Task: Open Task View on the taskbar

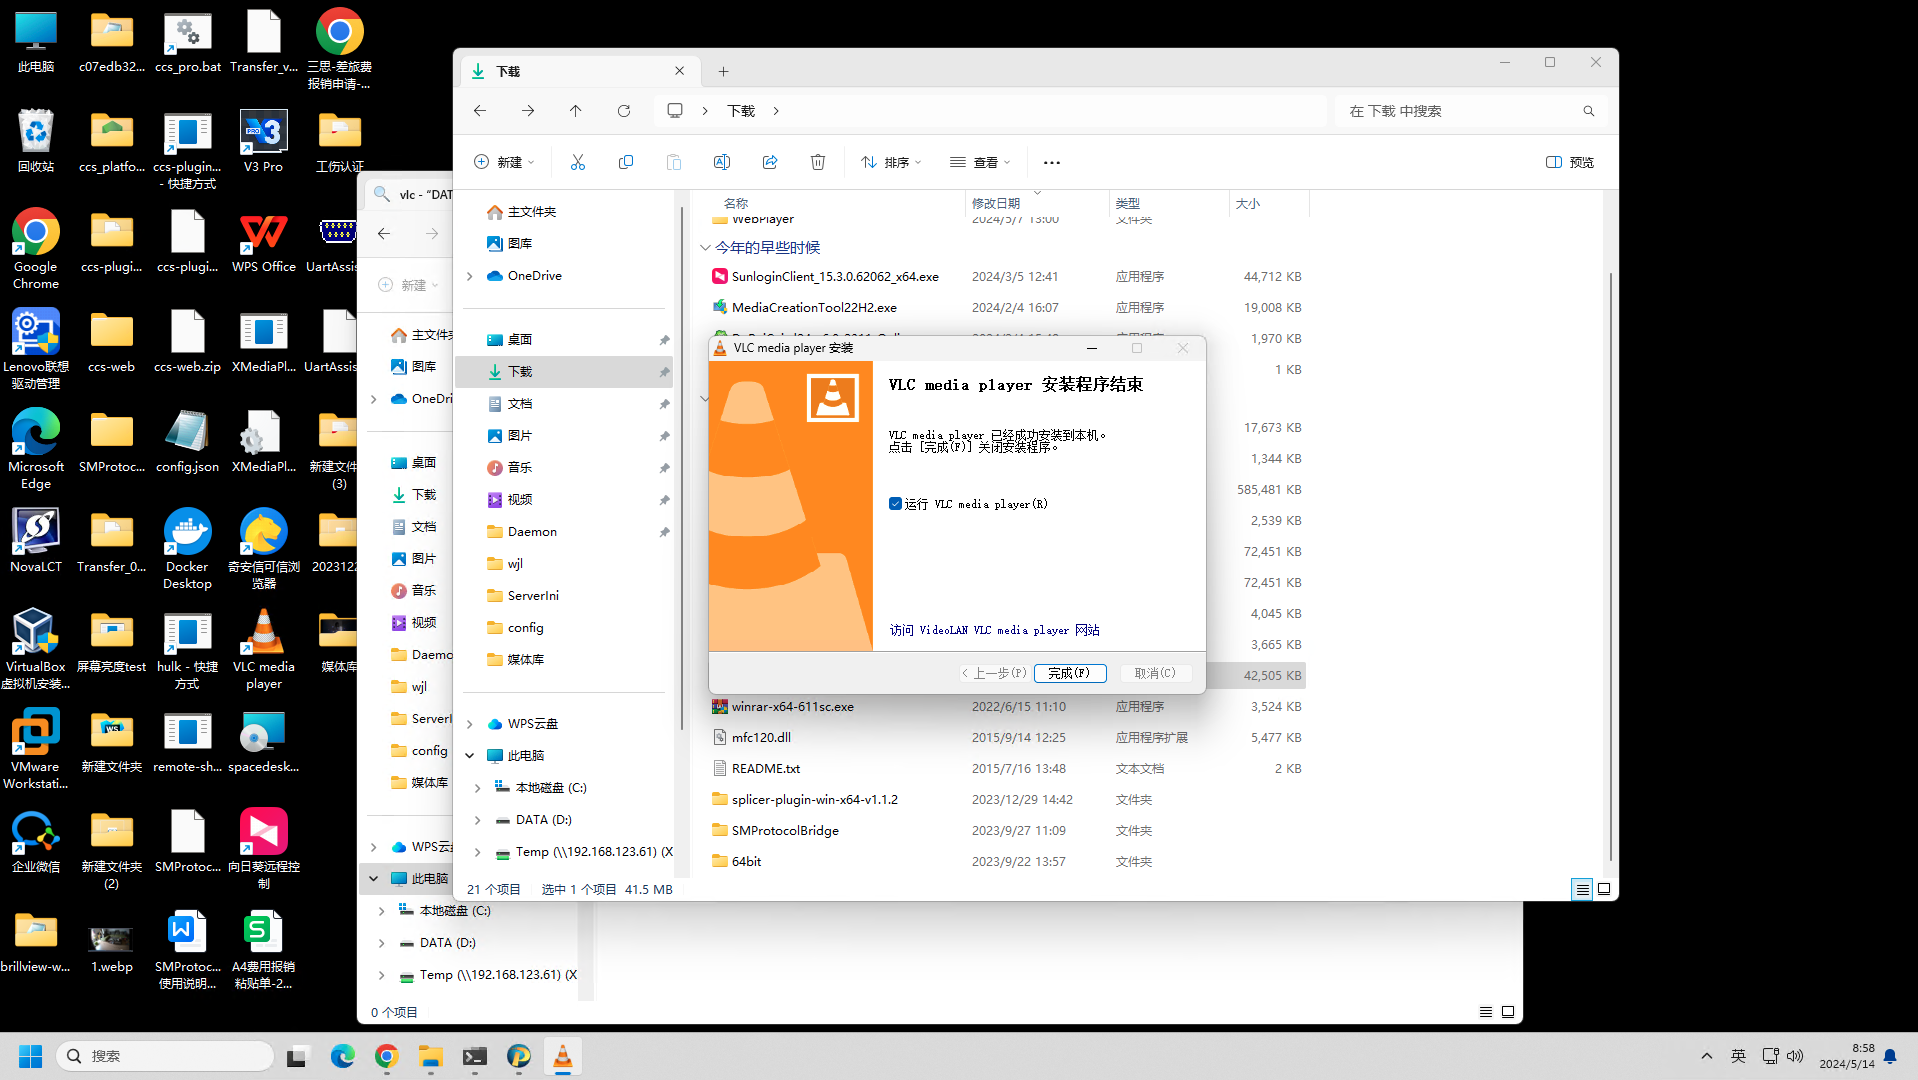Action: [297, 1056]
